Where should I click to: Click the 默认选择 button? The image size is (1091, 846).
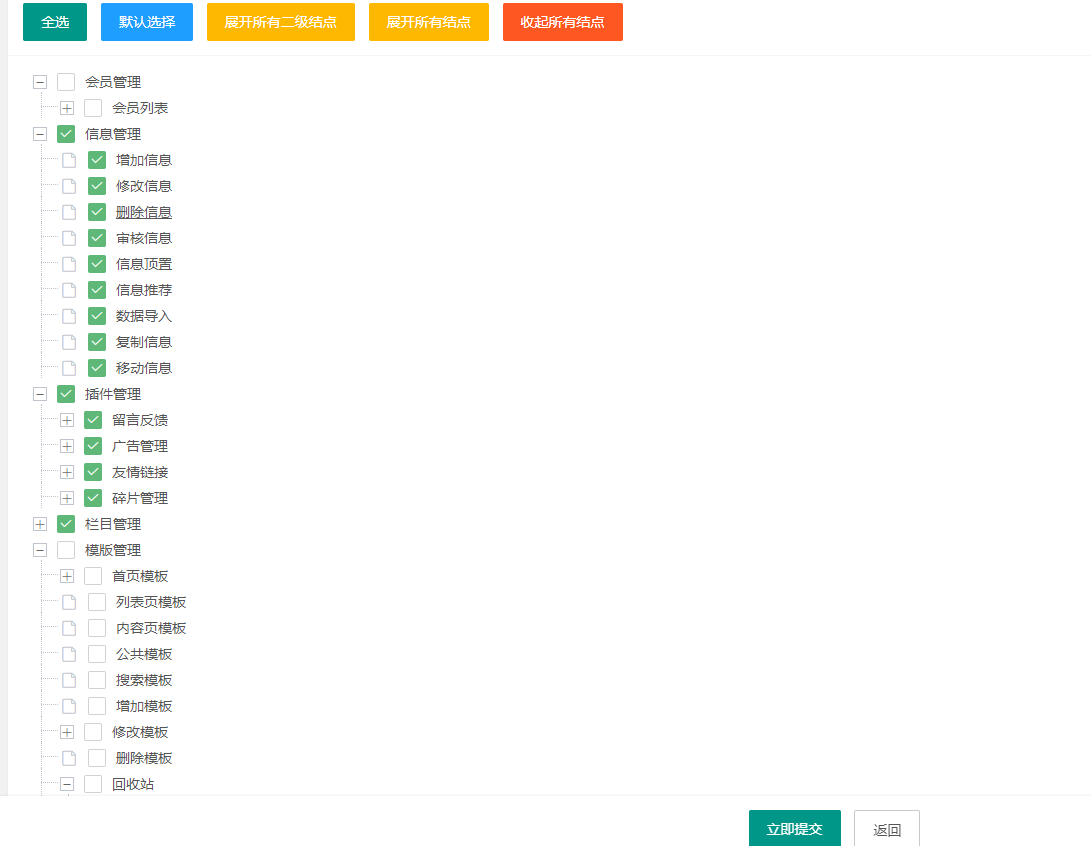(147, 22)
